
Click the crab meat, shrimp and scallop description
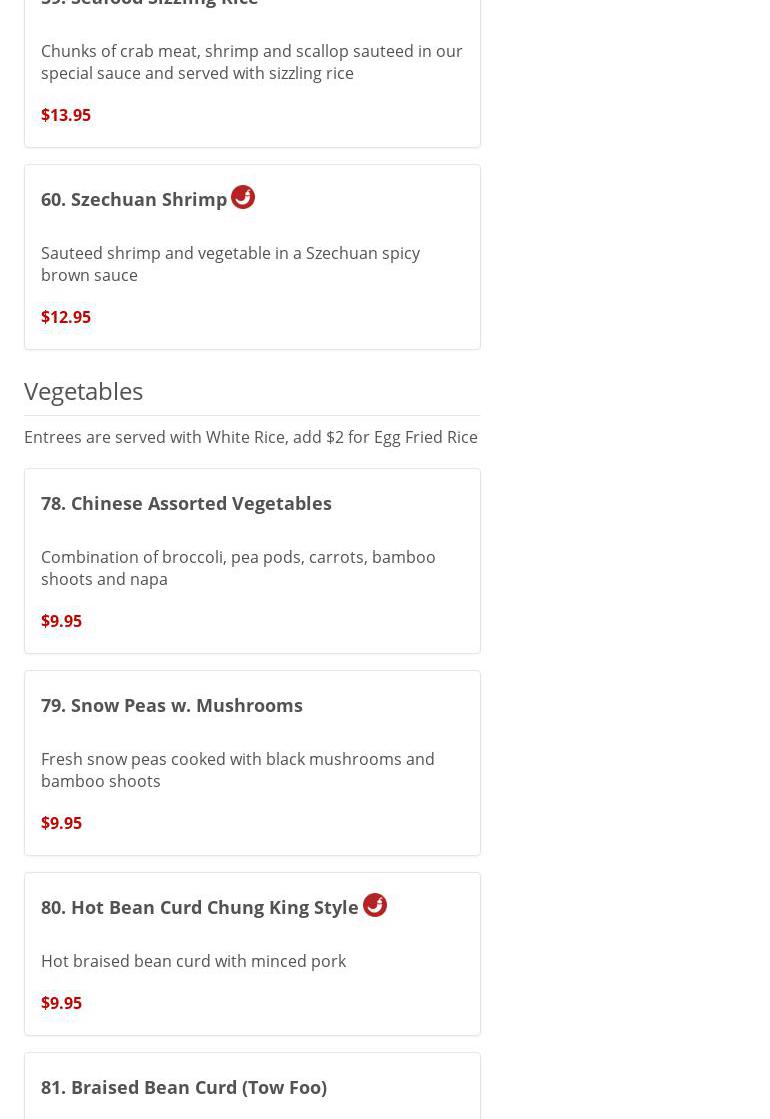coord(252,62)
